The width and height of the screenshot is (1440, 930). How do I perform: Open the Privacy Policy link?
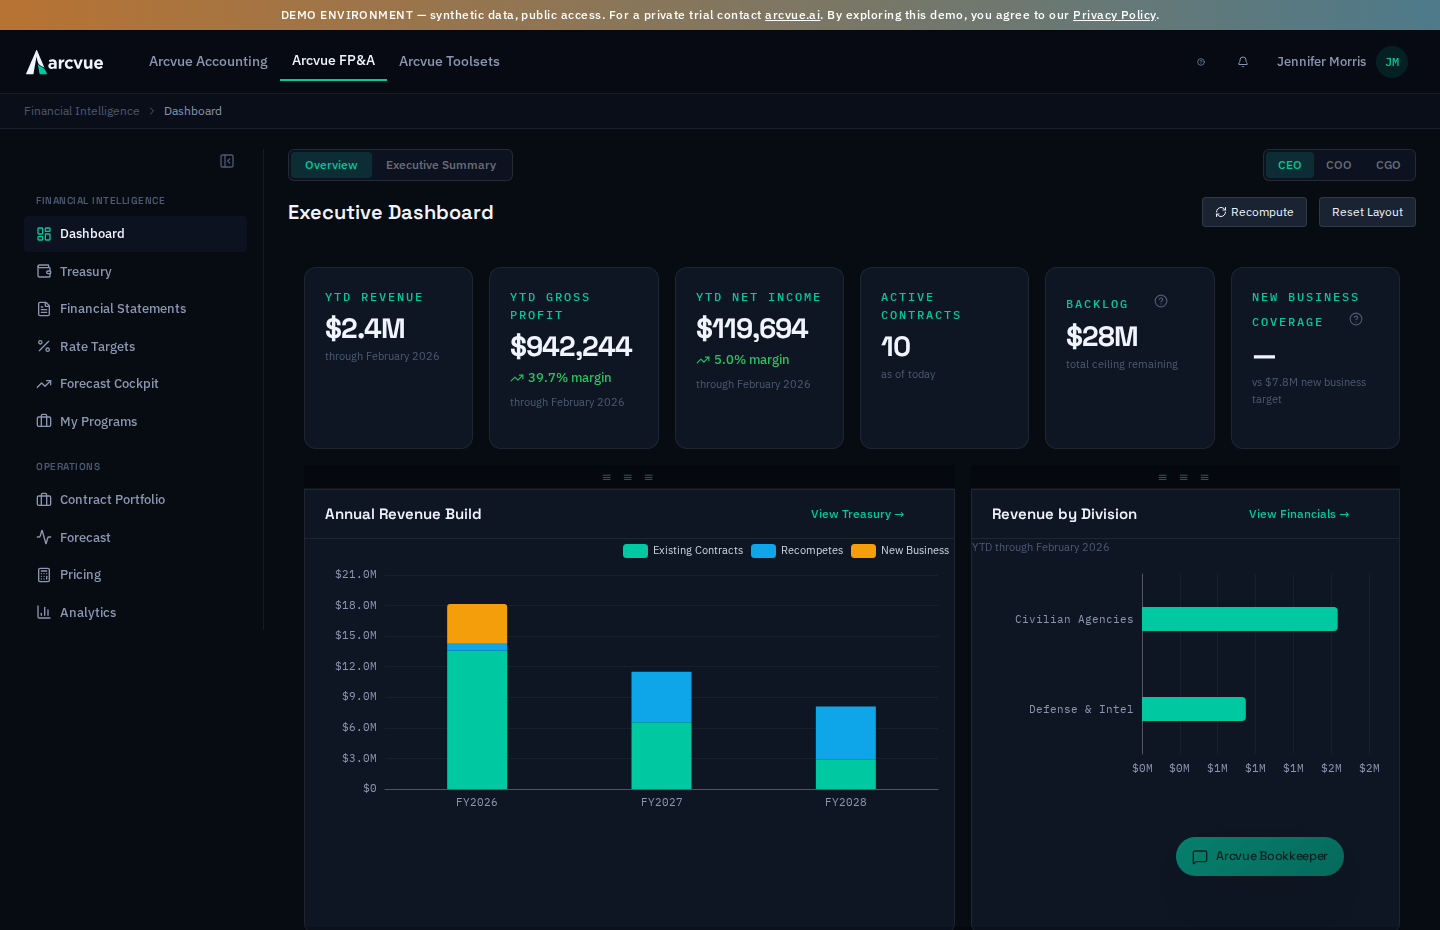point(1114,15)
